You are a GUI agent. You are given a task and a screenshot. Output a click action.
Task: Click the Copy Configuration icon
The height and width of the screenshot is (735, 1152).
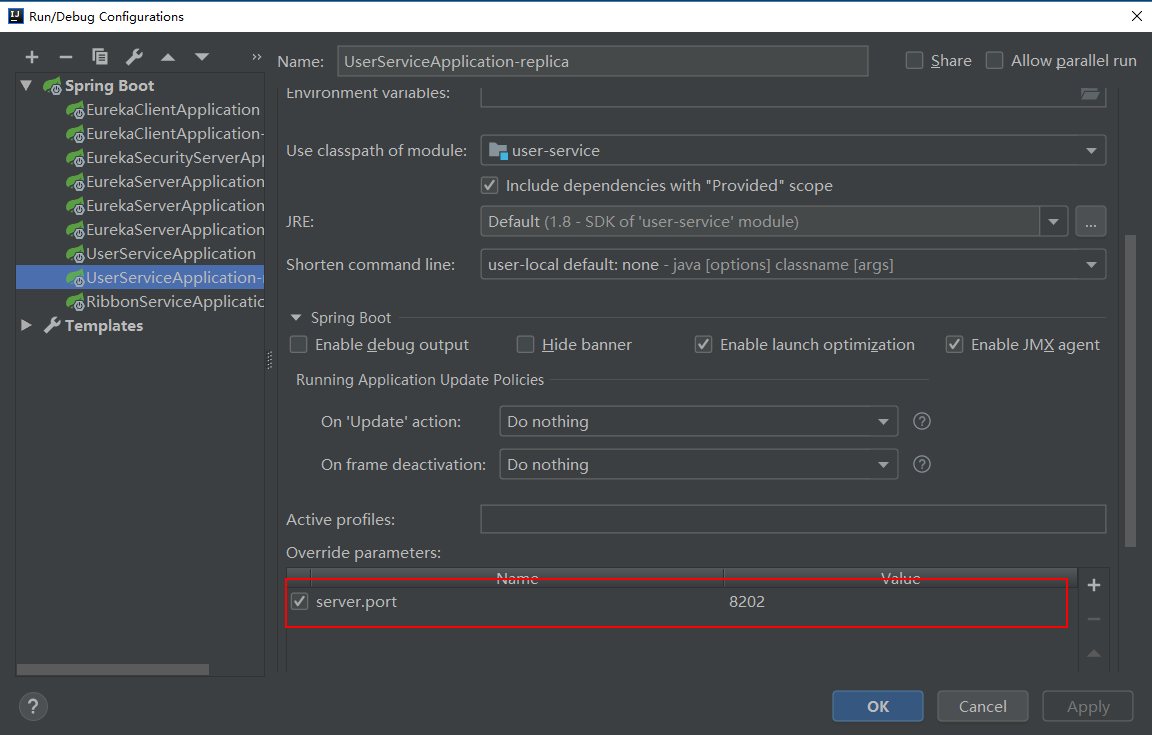point(100,57)
